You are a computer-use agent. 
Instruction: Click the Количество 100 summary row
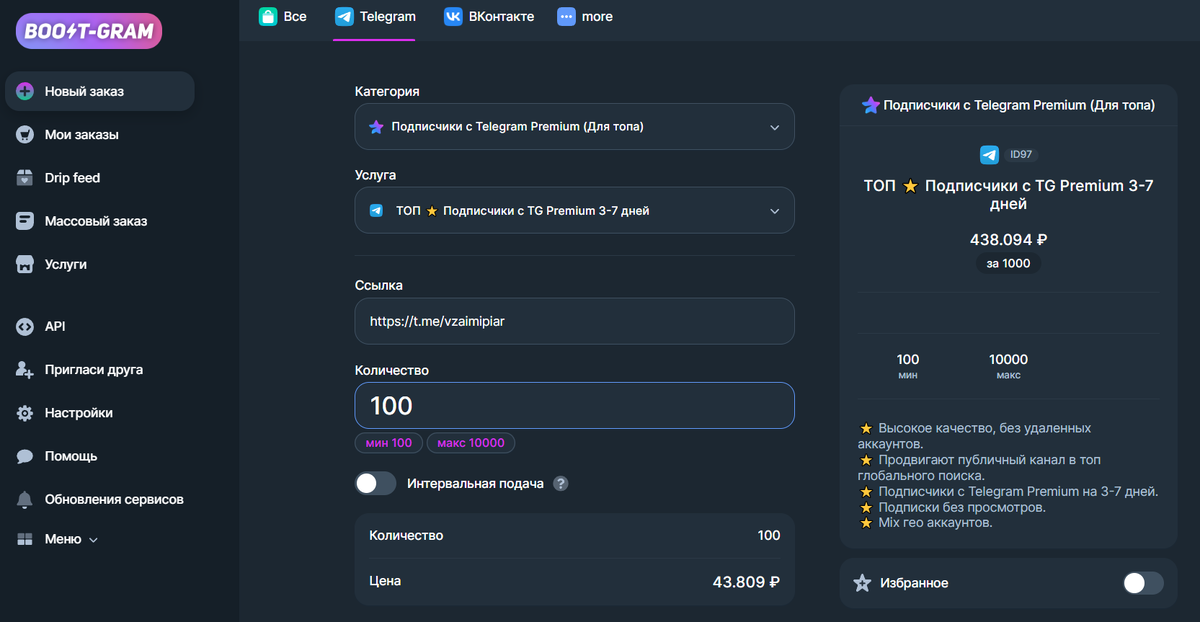[575, 536]
